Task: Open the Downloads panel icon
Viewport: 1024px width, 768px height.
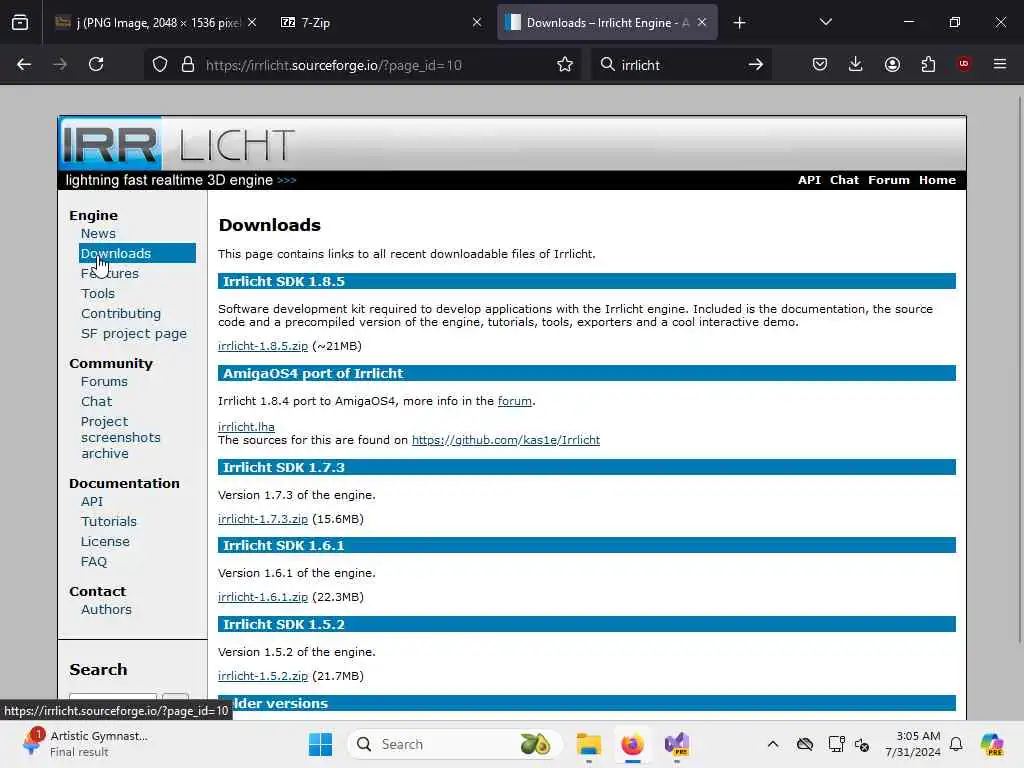Action: 856,65
